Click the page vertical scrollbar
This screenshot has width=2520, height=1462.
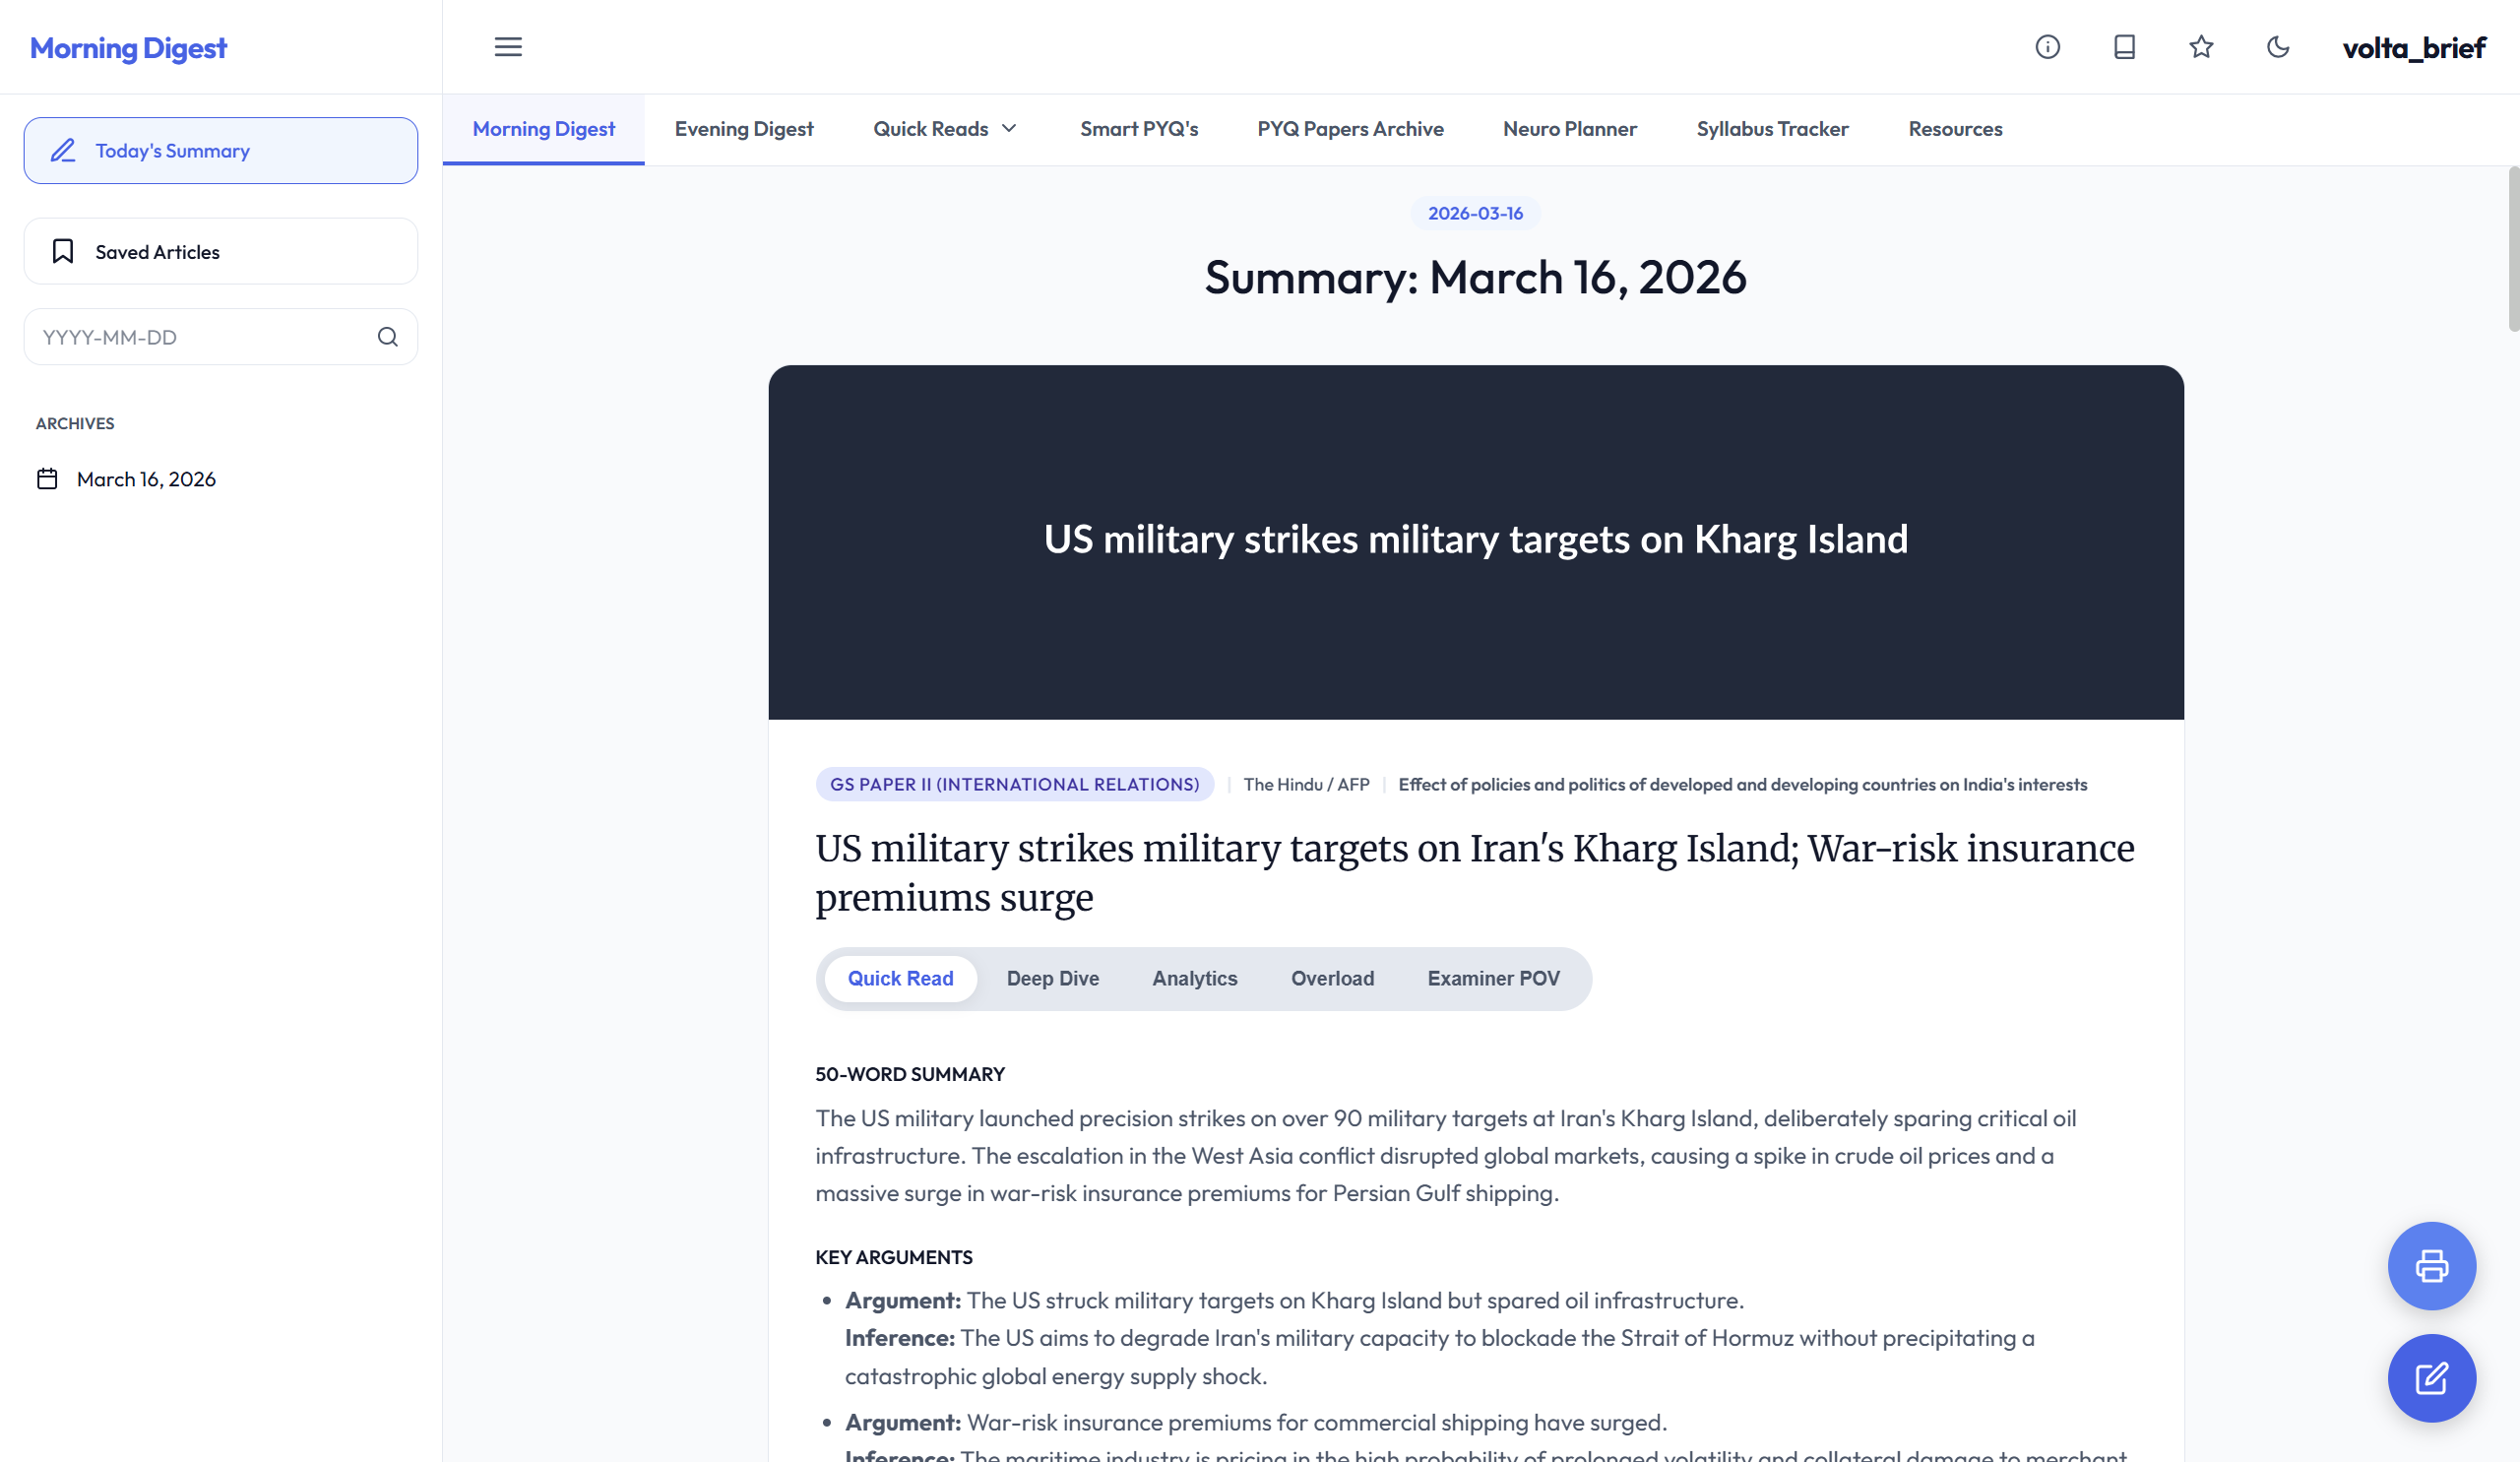point(2512,250)
